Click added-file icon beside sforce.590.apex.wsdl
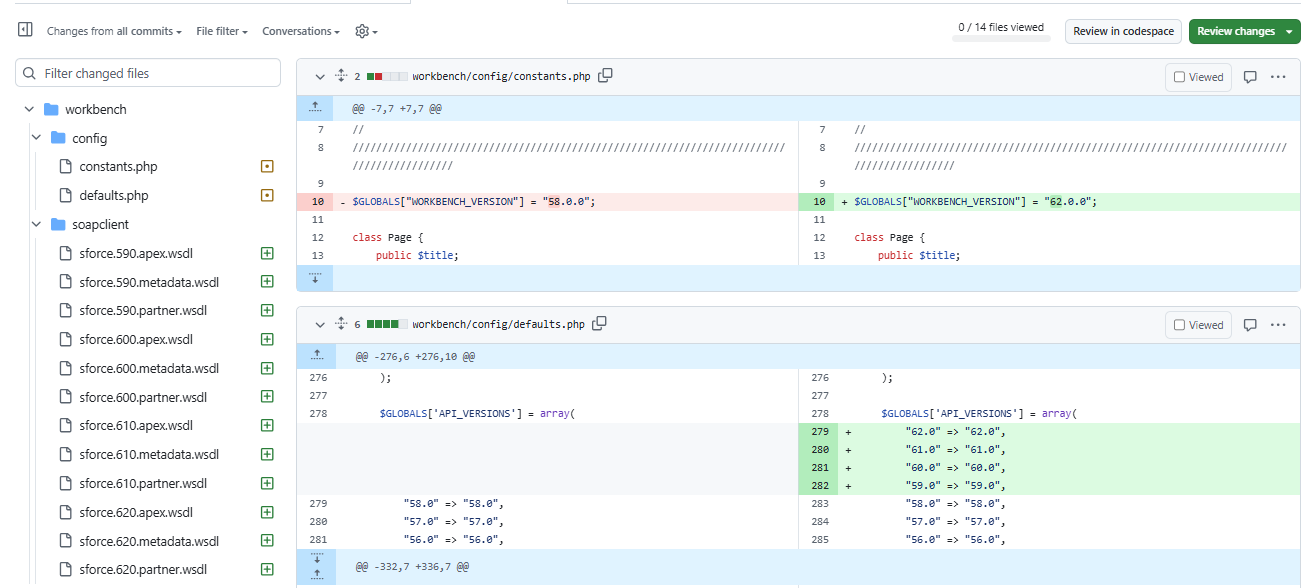Screen dimensions: 1304x588 coord(267,253)
